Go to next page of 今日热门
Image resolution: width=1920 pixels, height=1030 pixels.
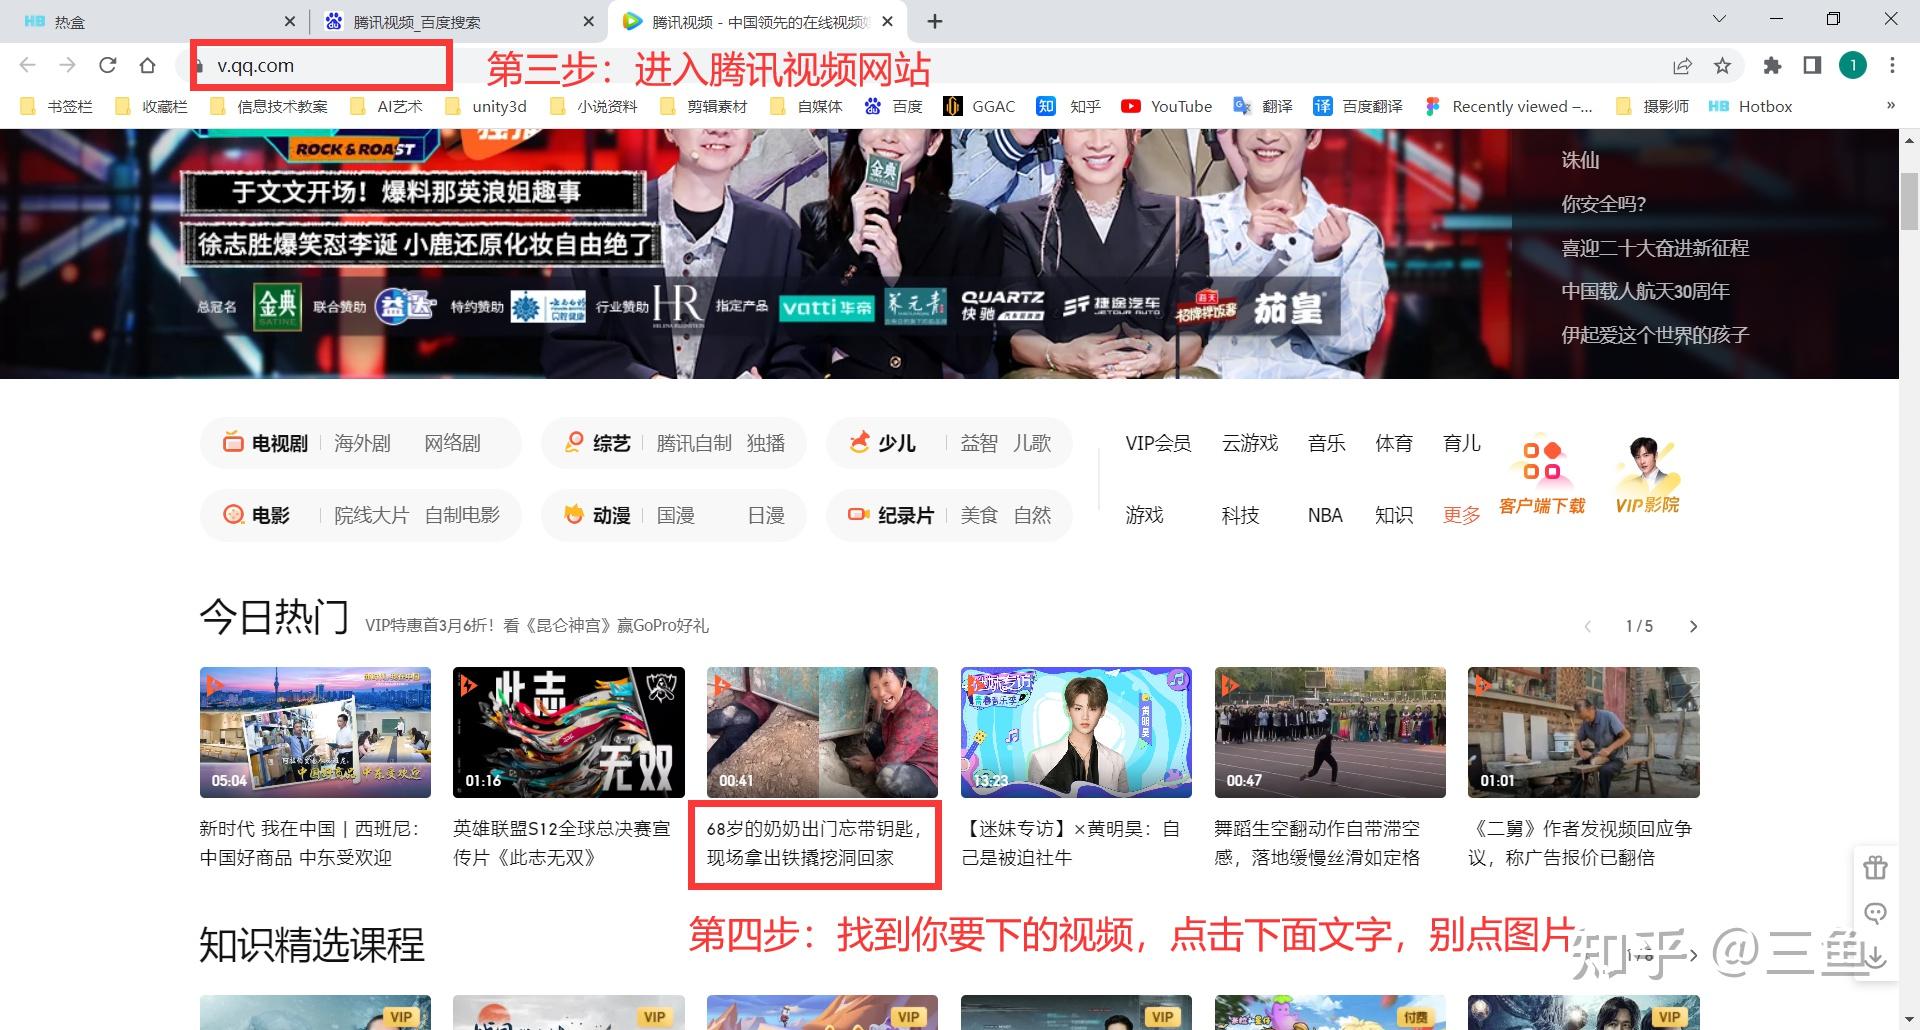1693,626
